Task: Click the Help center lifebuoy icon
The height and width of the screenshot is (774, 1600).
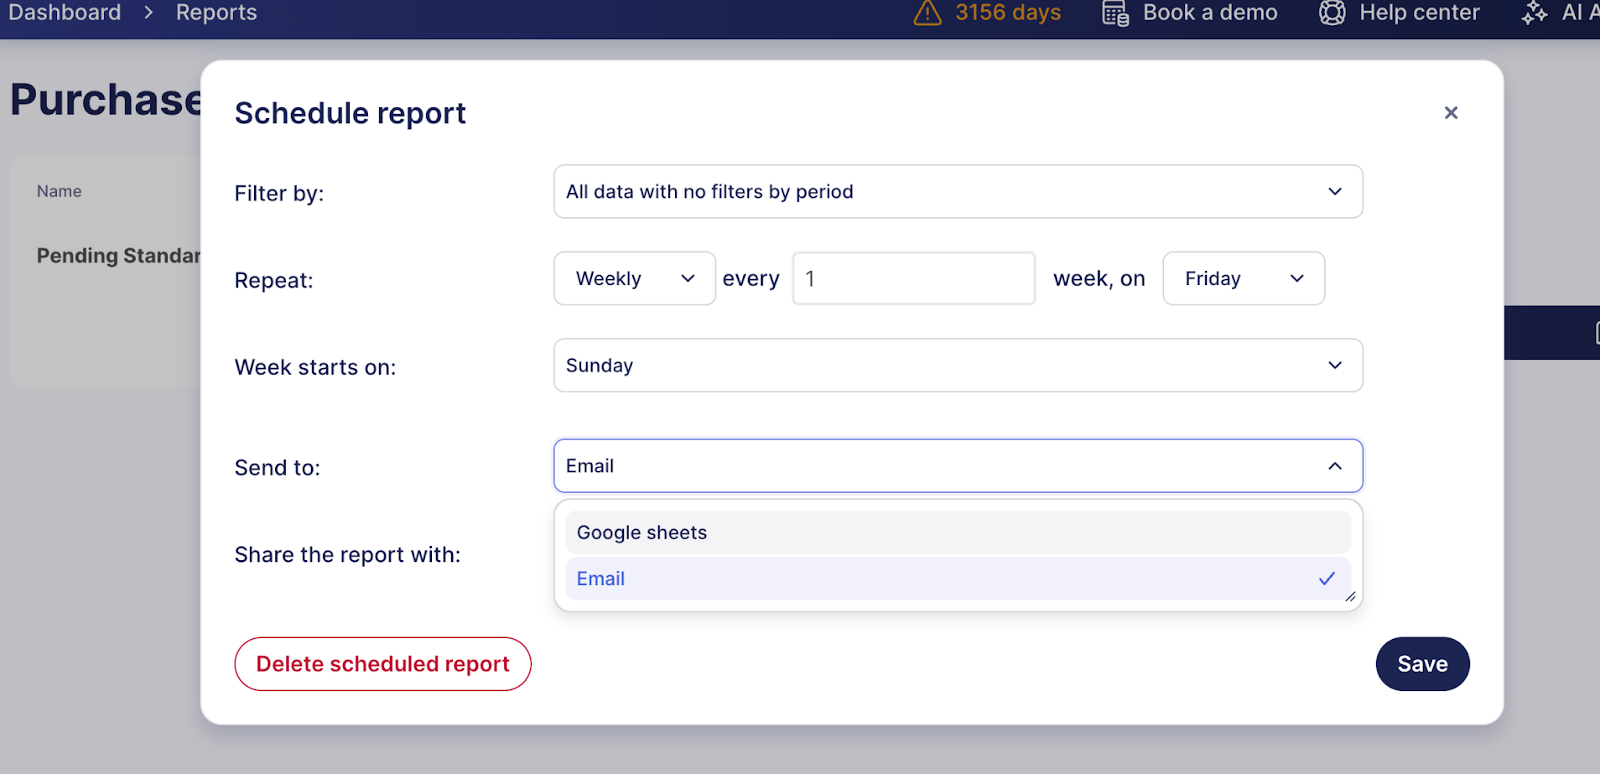Action: click(x=1332, y=13)
